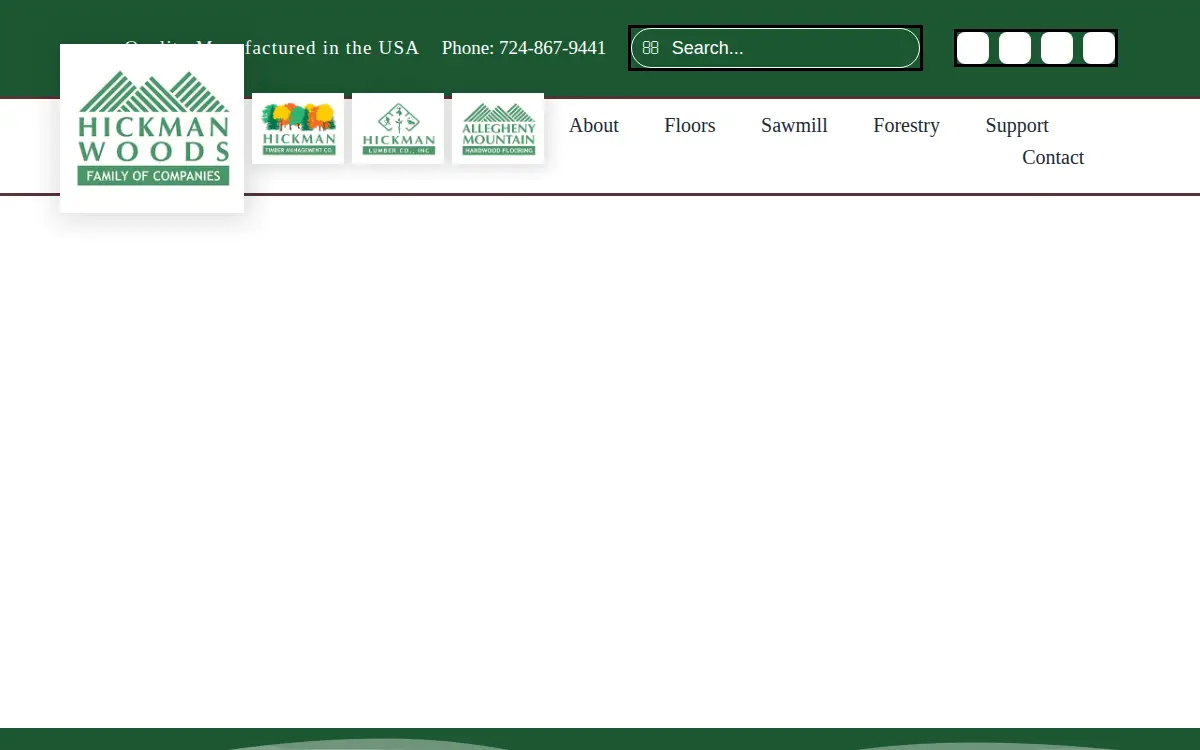Screen dimensions: 1200x750
Task: Click the Search... input field
Action: [775, 48]
